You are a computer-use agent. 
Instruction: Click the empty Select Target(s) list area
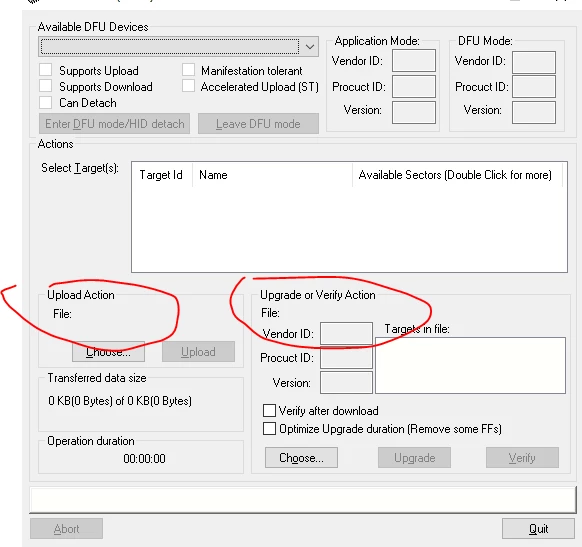[349, 229]
